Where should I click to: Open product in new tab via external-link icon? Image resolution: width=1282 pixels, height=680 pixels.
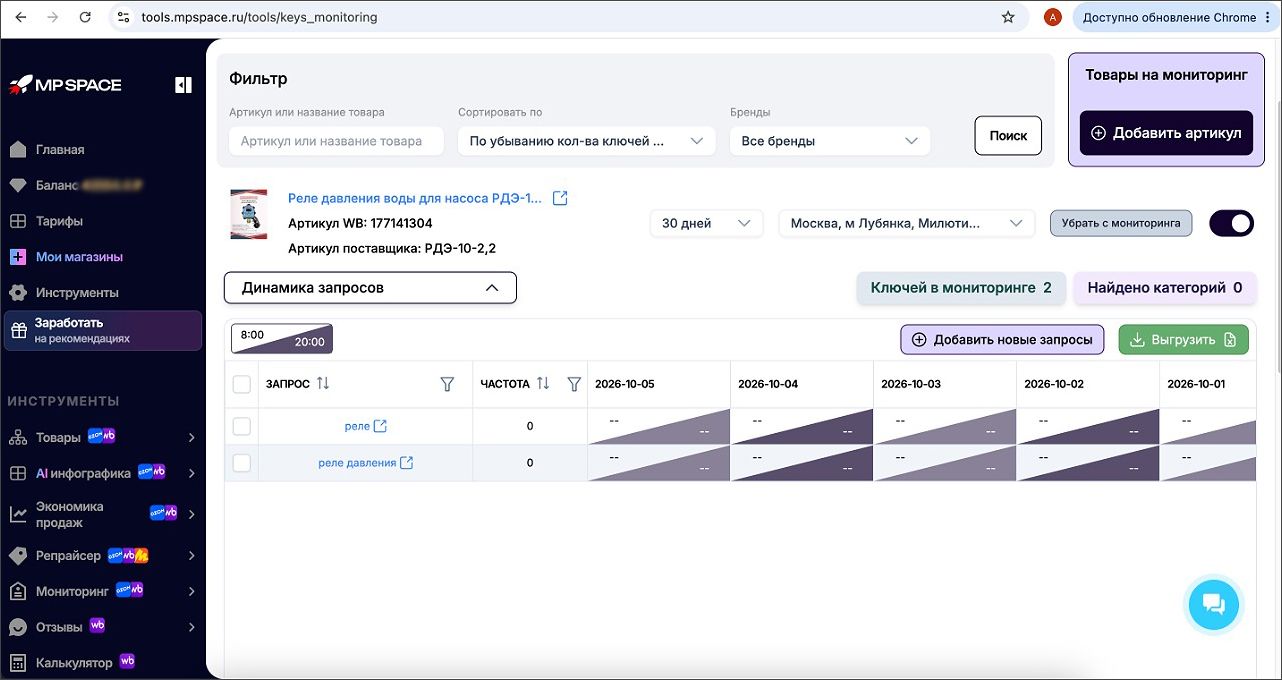[x=560, y=198]
